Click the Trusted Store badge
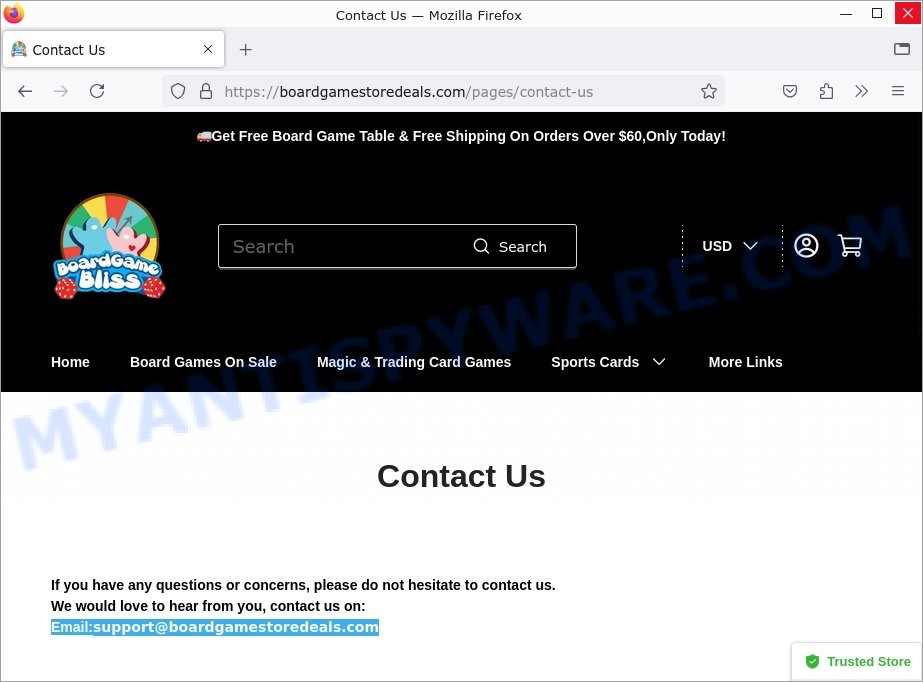This screenshot has width=923, height=682. [x=858, y=661]
